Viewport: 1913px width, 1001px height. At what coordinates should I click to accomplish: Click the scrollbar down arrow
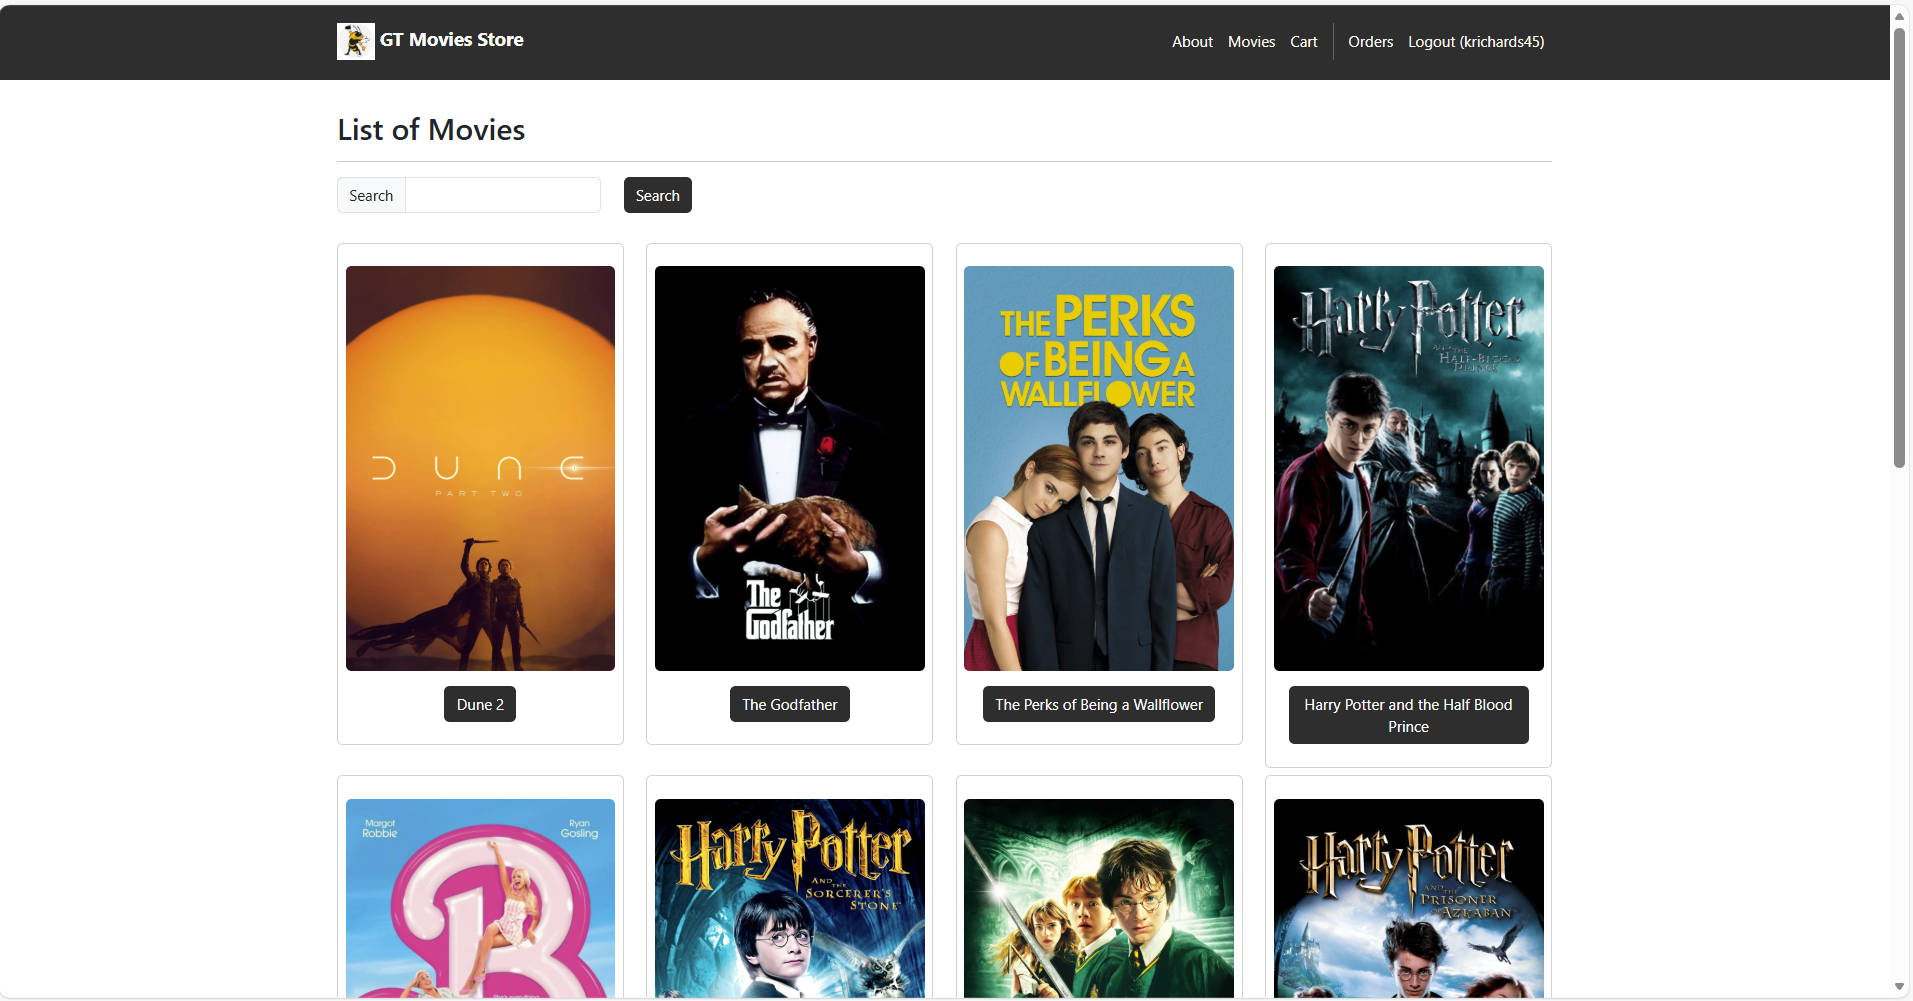(x=1899, y=987)
